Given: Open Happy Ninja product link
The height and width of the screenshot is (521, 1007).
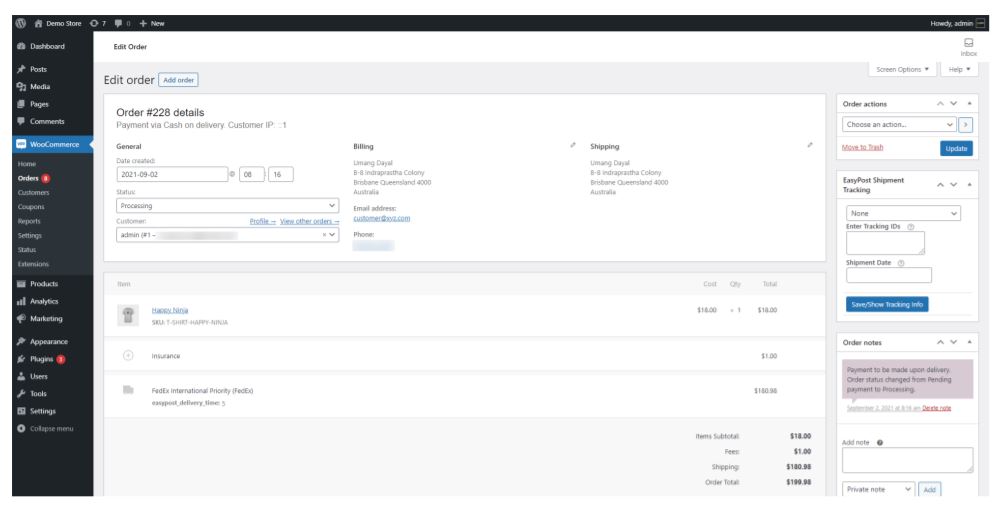Looking at the screenshot, I should point(170,310).
